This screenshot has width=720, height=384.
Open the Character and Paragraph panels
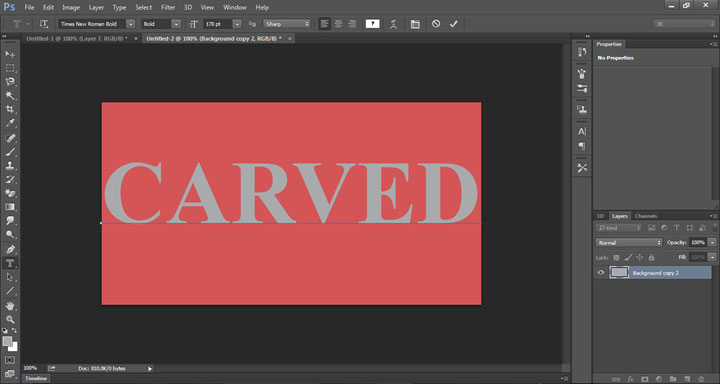(x=415, y=24)
